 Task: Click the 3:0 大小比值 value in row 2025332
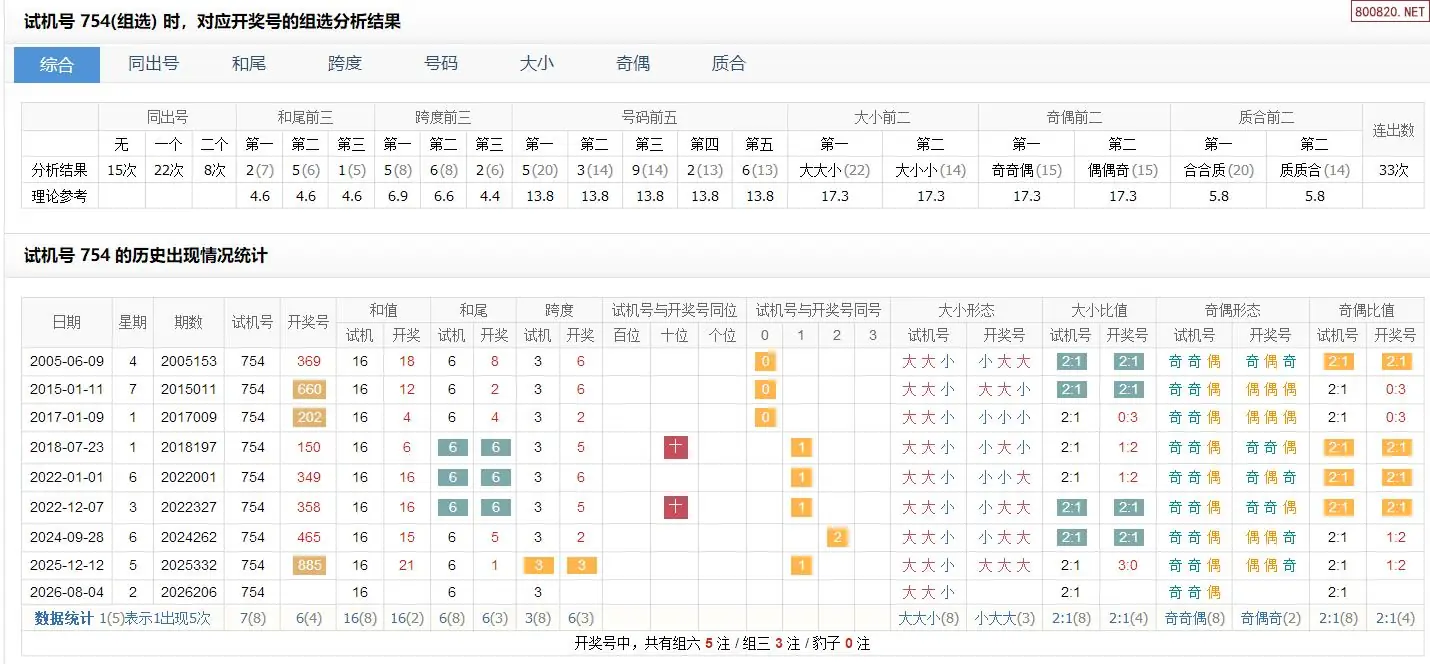pos(1128,565)
